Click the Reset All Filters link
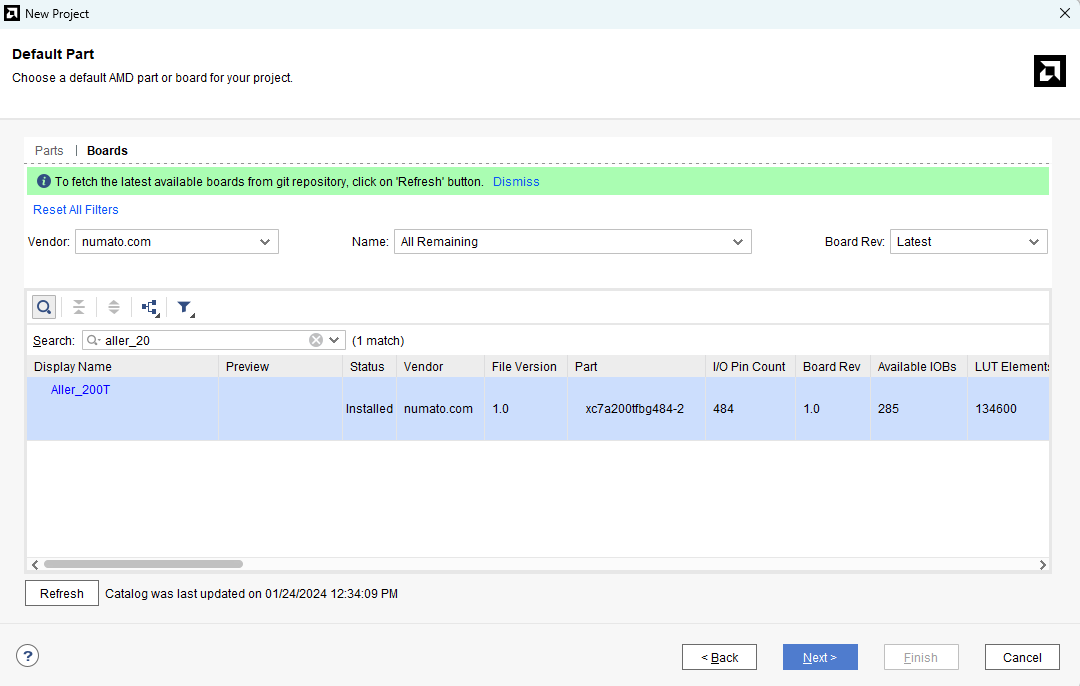 [76, 210]
